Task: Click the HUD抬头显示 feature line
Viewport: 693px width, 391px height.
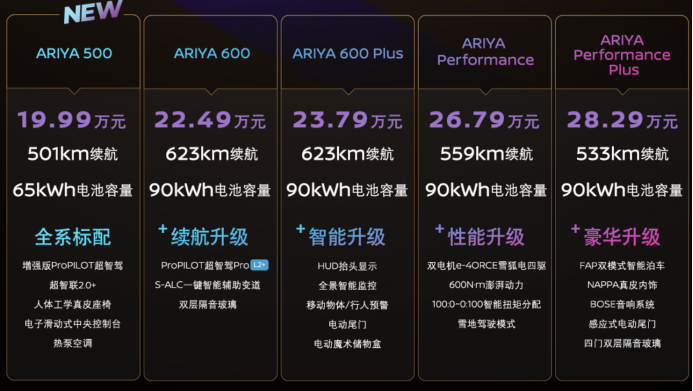Action: tap(347, 266)
